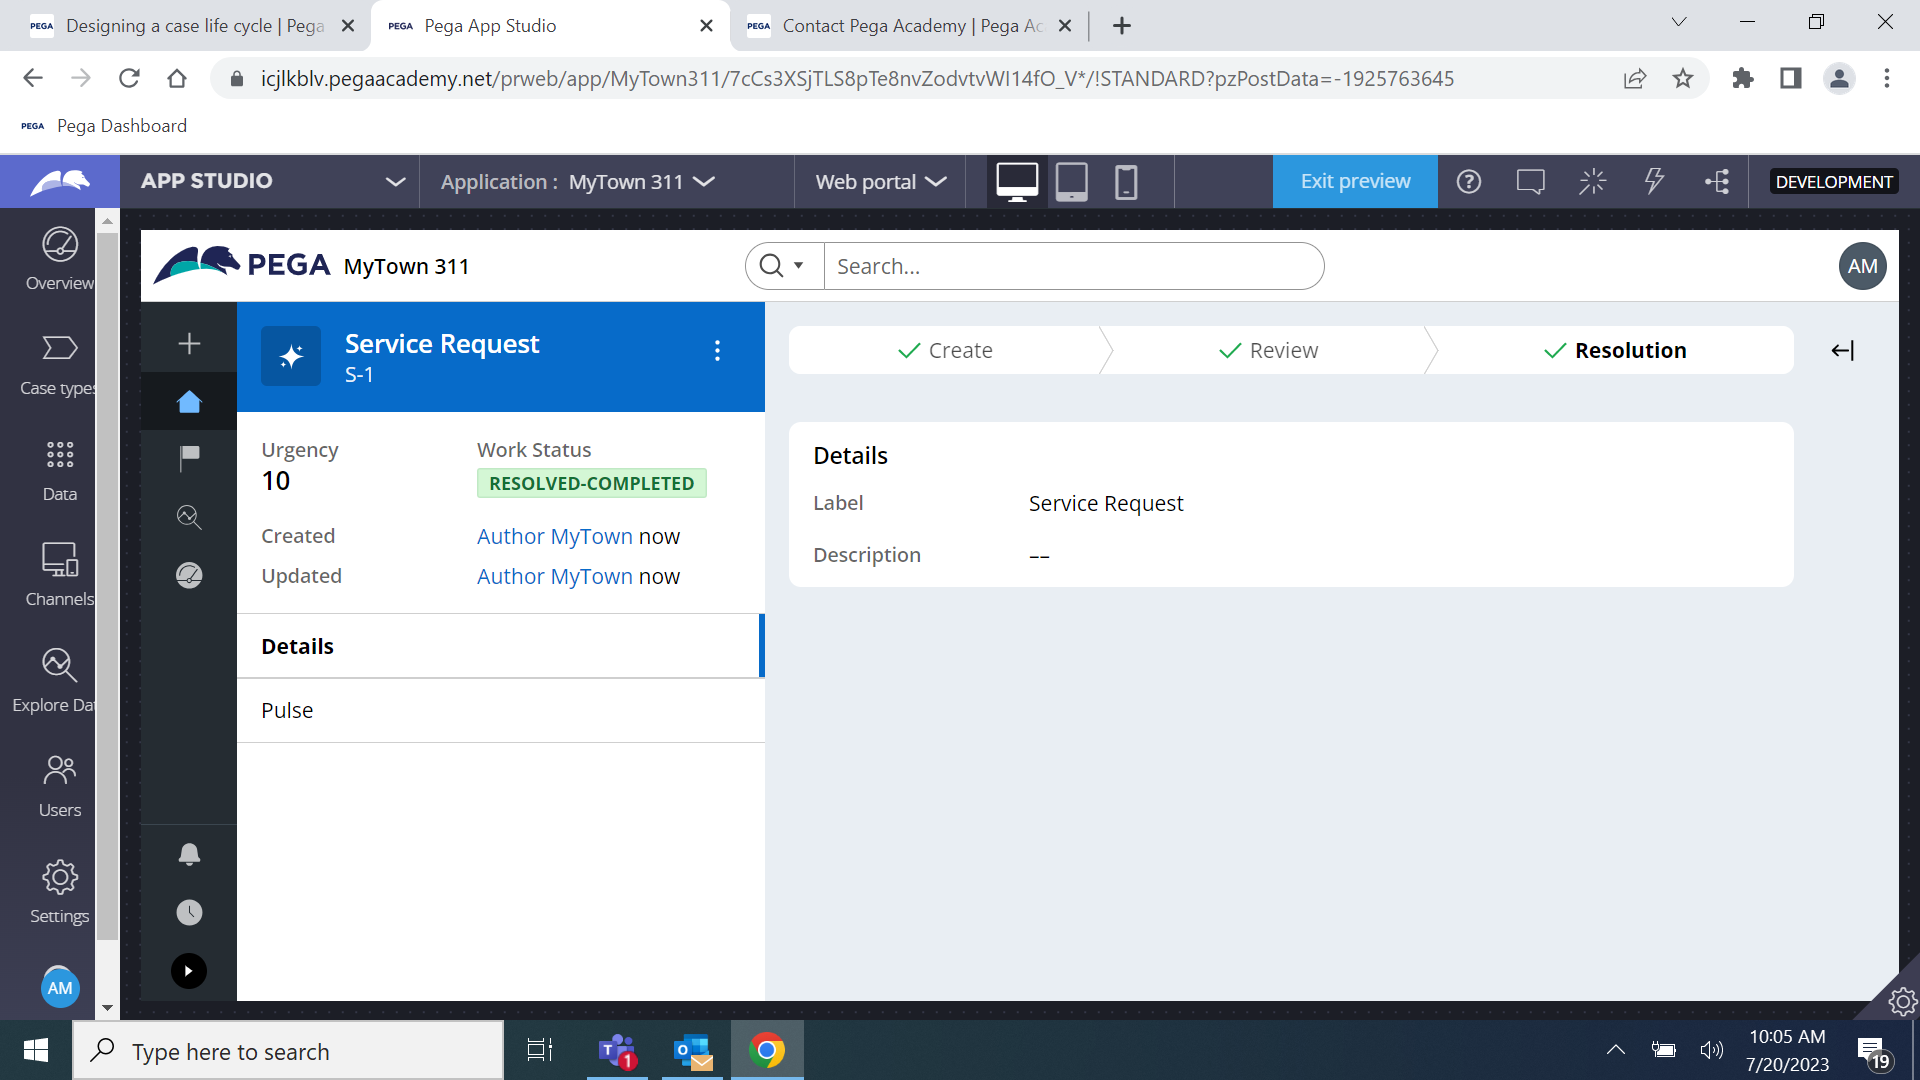
Task: Select the Pulse tab
Action: pyautogui.click(x=287, y=710)
